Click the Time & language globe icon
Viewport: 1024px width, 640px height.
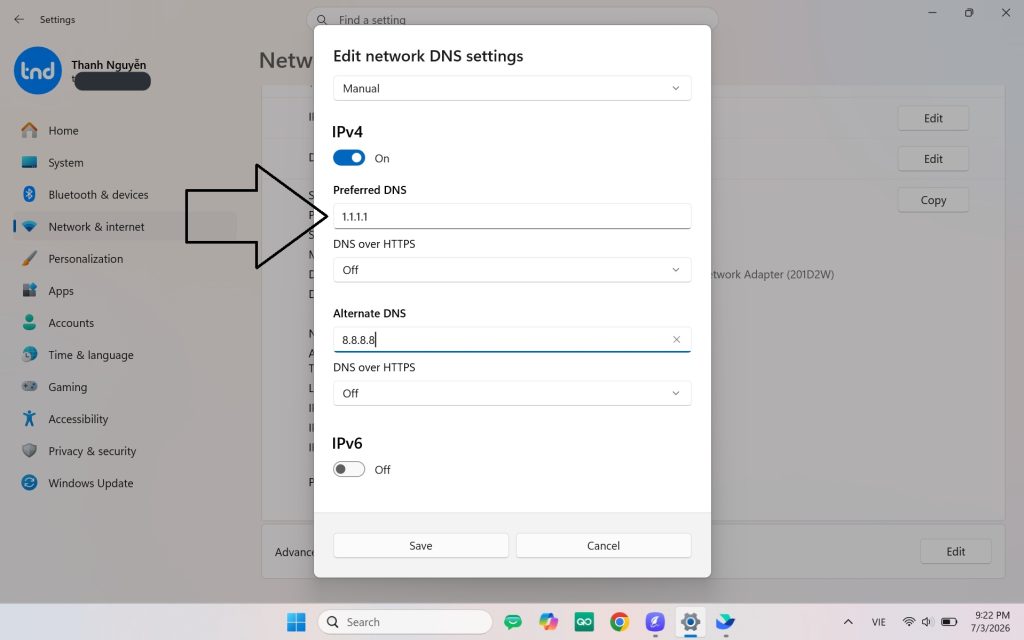click(x=29, y=354)
